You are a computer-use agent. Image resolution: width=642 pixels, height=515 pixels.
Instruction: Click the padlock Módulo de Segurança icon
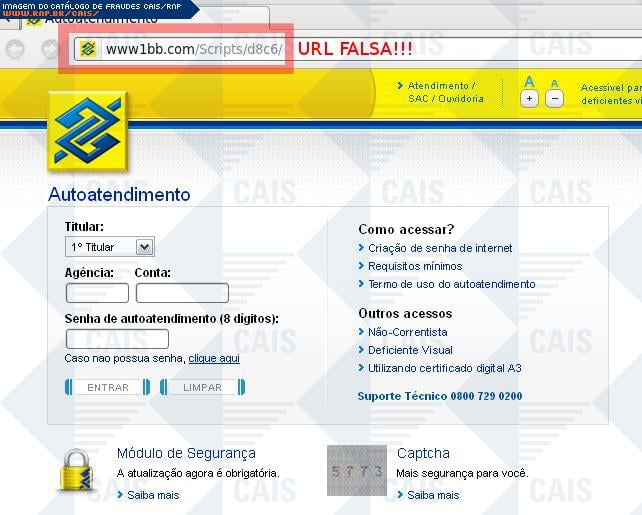(78, 470)
